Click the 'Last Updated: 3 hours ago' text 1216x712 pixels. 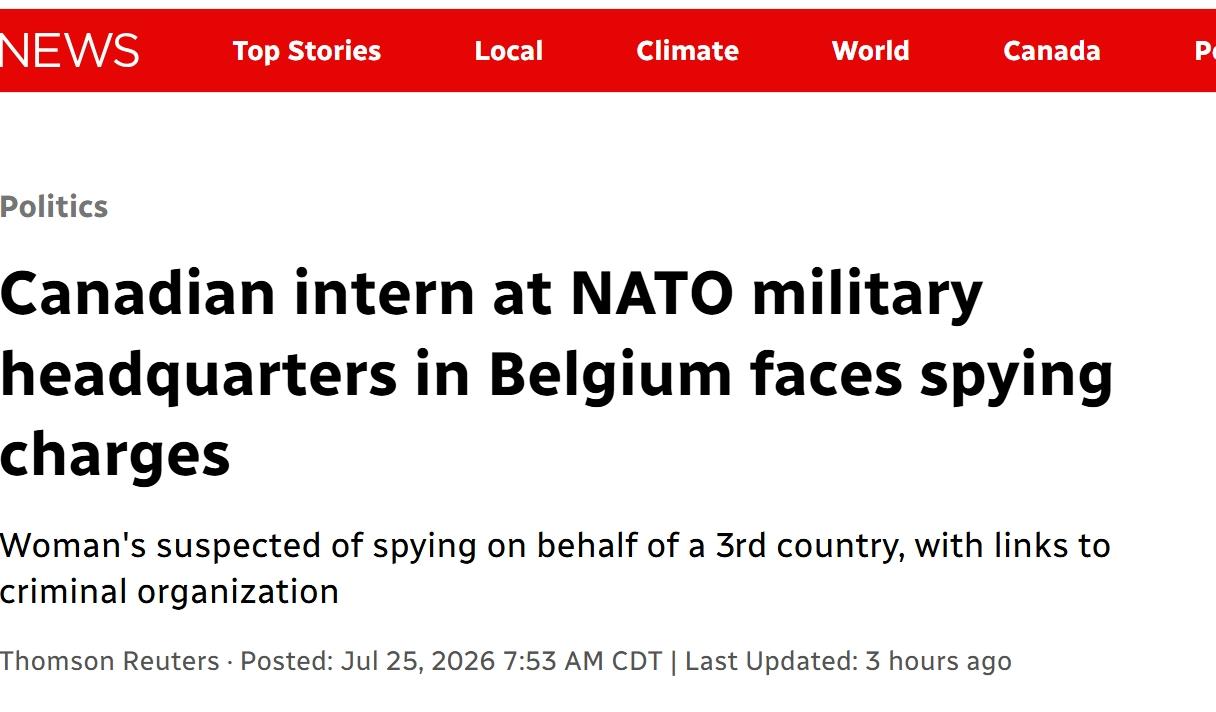848,661
